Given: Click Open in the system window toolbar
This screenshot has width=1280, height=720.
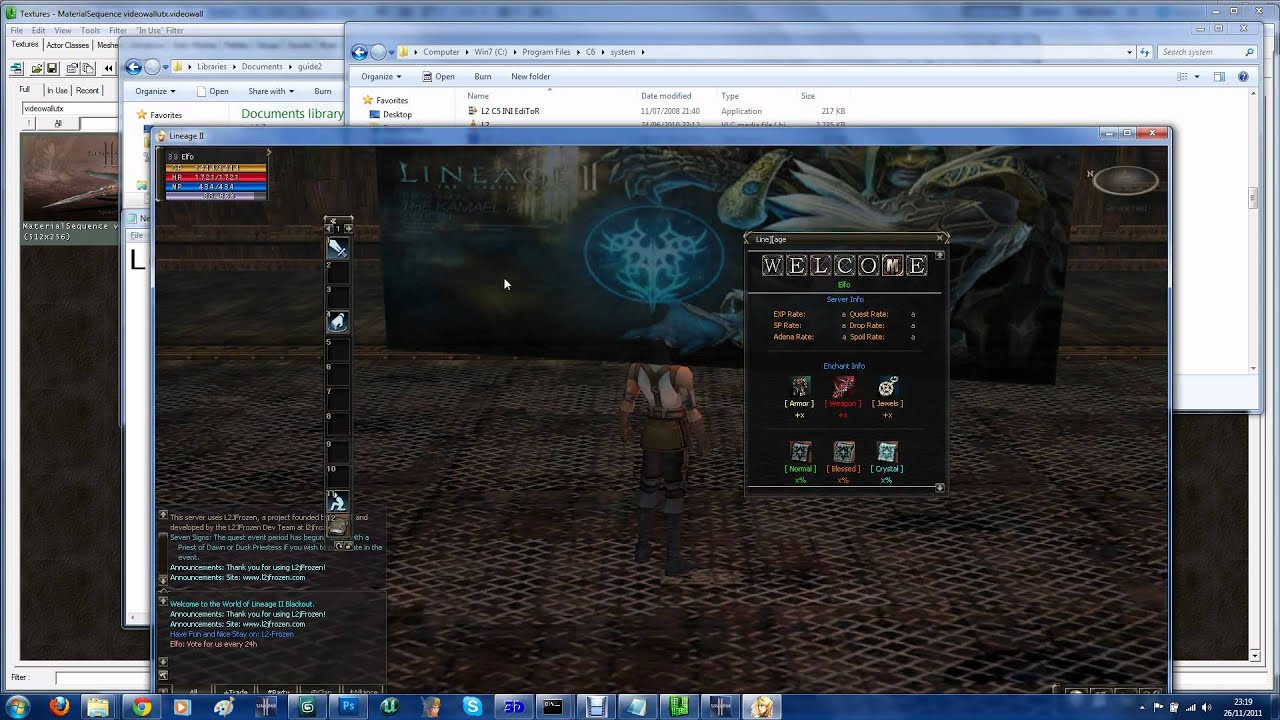Looking at the screenshot, I should point(438,76).
